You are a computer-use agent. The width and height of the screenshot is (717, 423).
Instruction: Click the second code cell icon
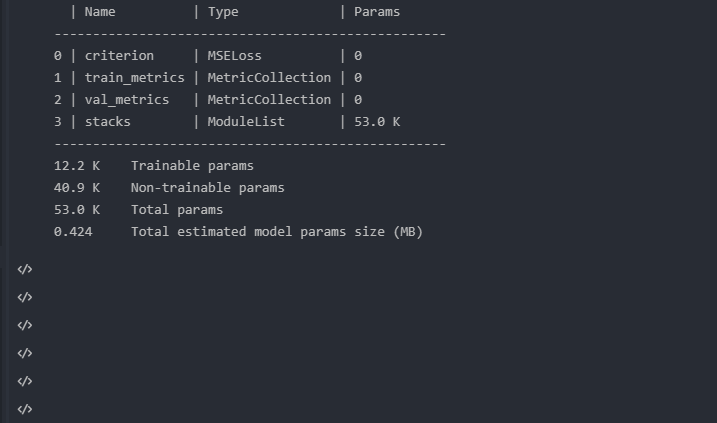coord(25,297)
